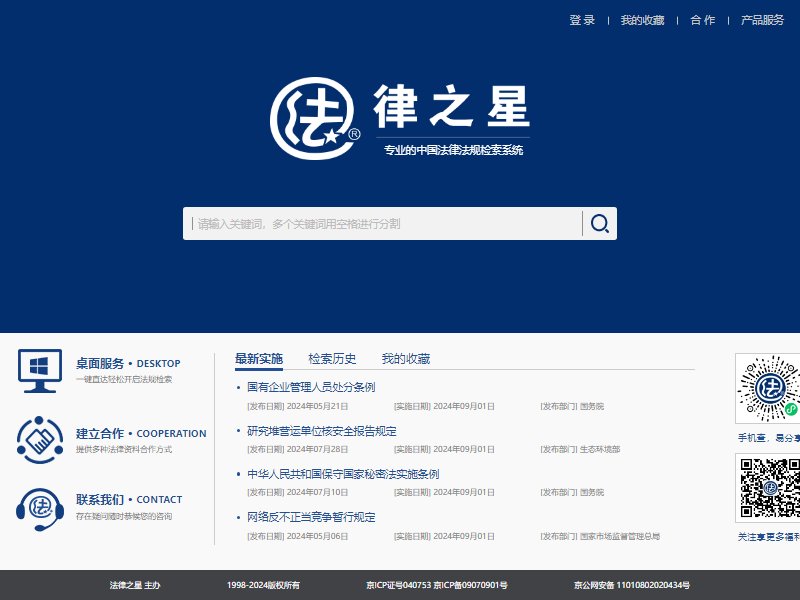Click 法律之星 主办 in footer
This screenshot has width=800, height=600.
click(135, 585)
